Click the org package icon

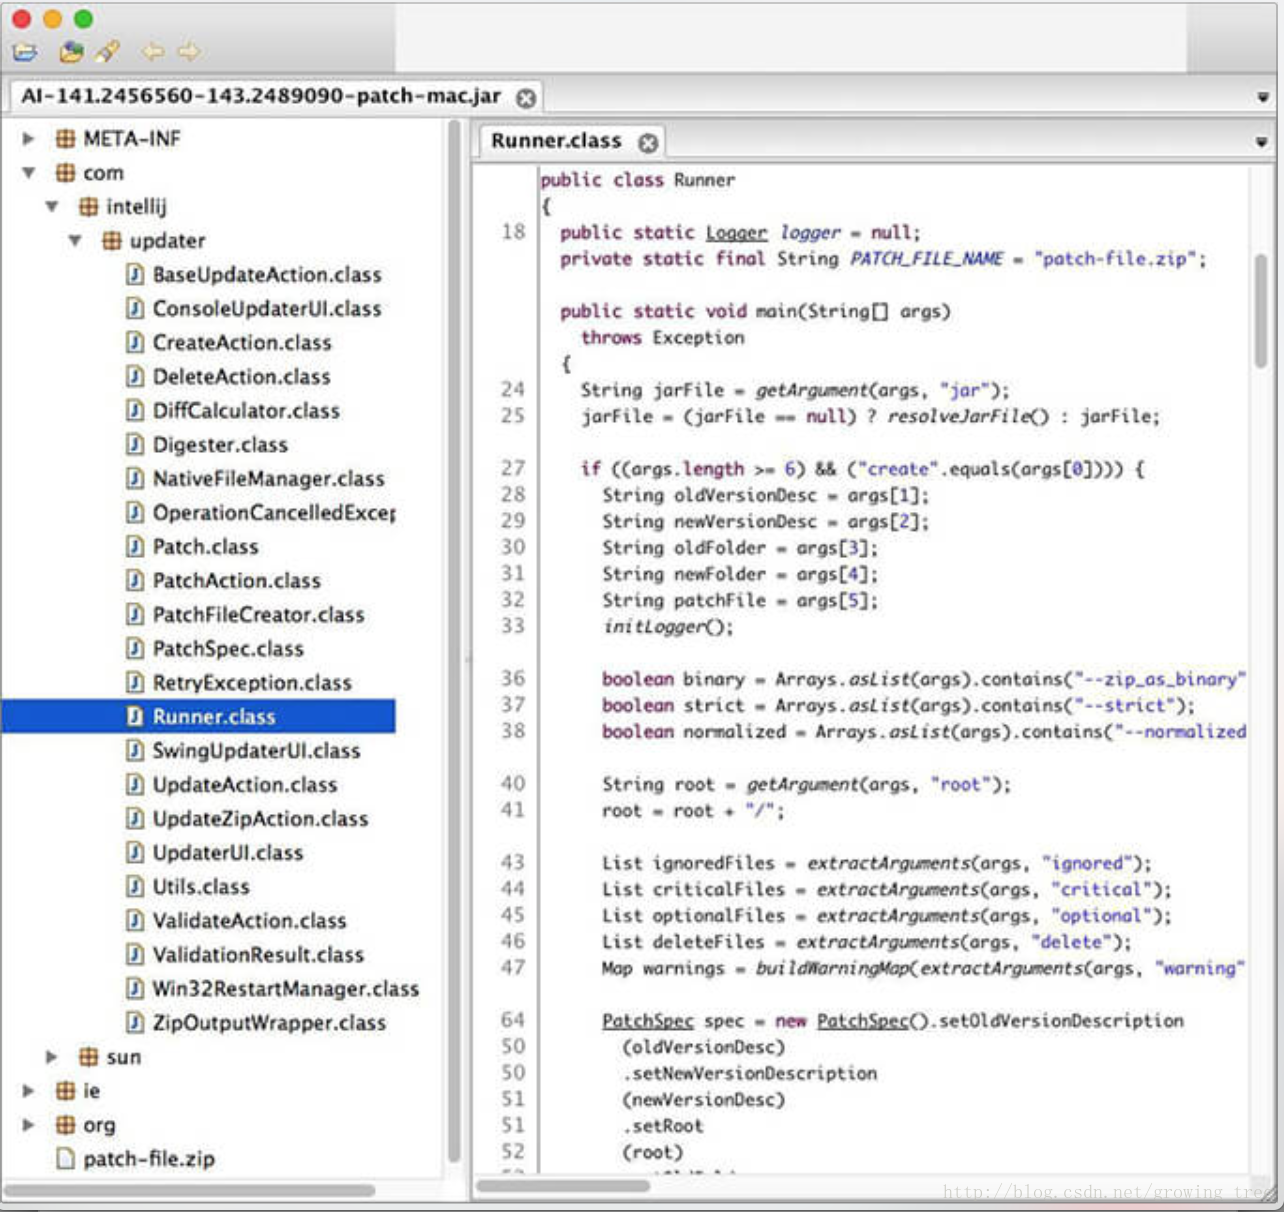65,1125
